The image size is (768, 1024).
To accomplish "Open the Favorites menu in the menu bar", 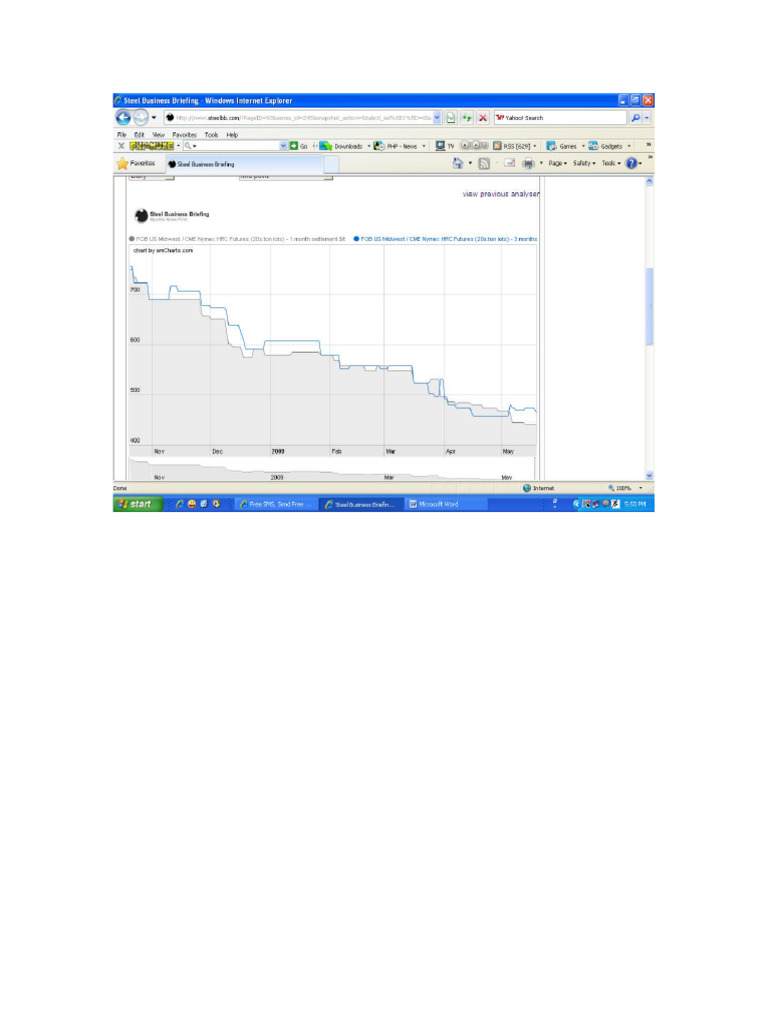I will (184, 135).
